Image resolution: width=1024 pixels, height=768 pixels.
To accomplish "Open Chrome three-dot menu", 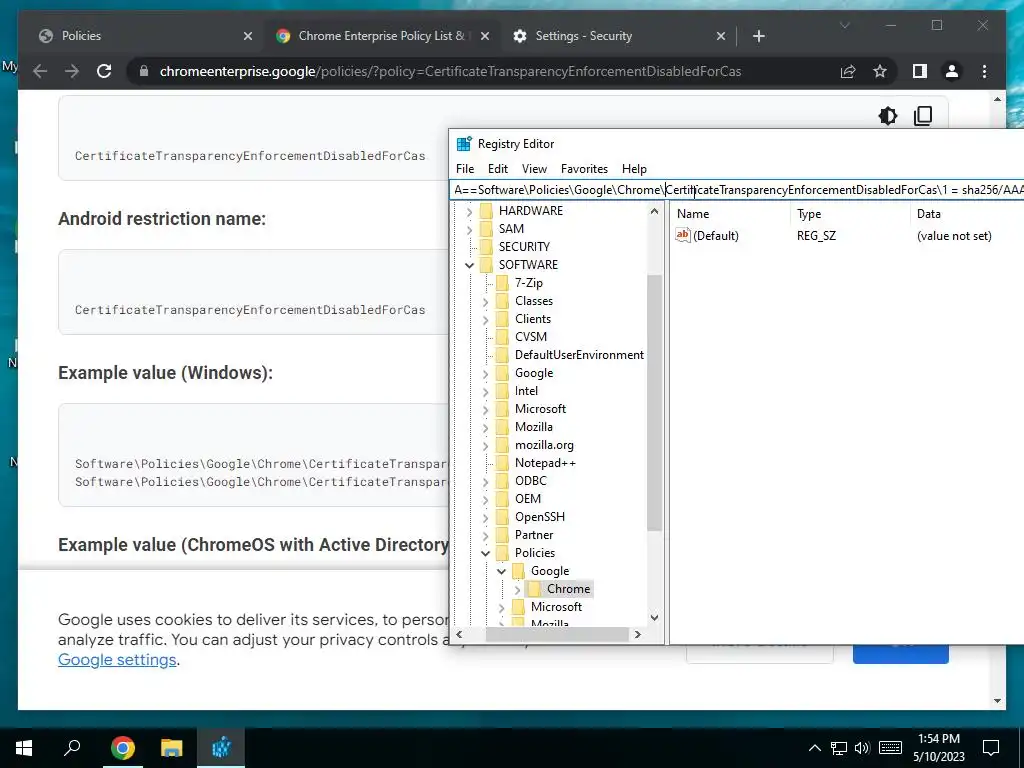I will [984, 71].
